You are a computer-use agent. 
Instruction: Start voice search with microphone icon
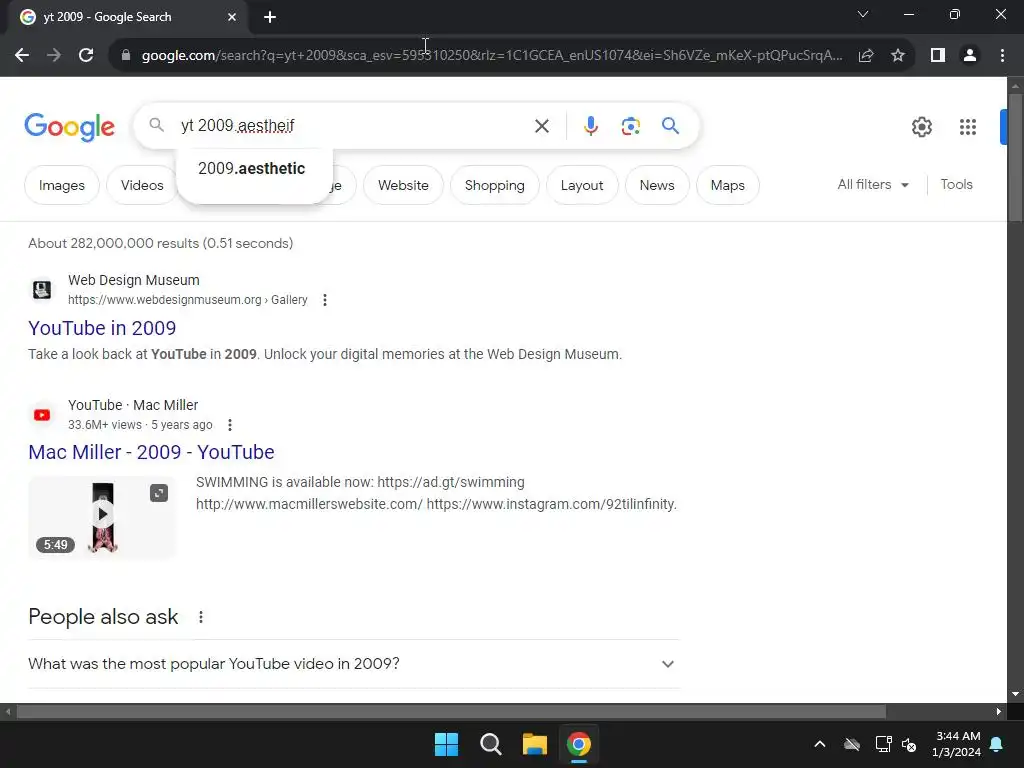[590, 126]
